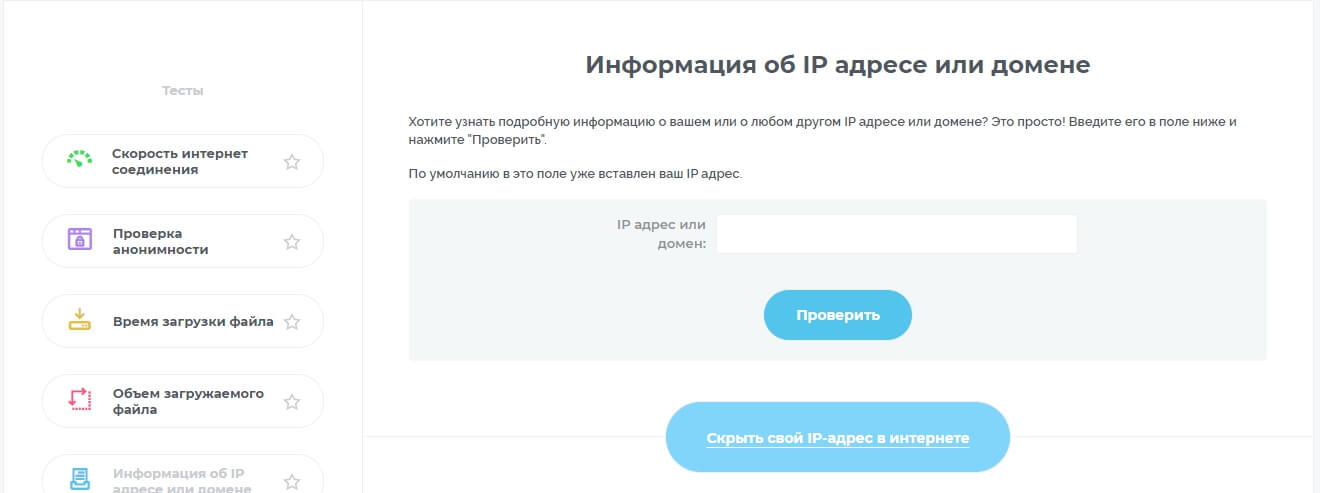This screenshot has width=1320, height=493.
Task: Click the 'Проверить' button
Action: click(x=838, y=315)
